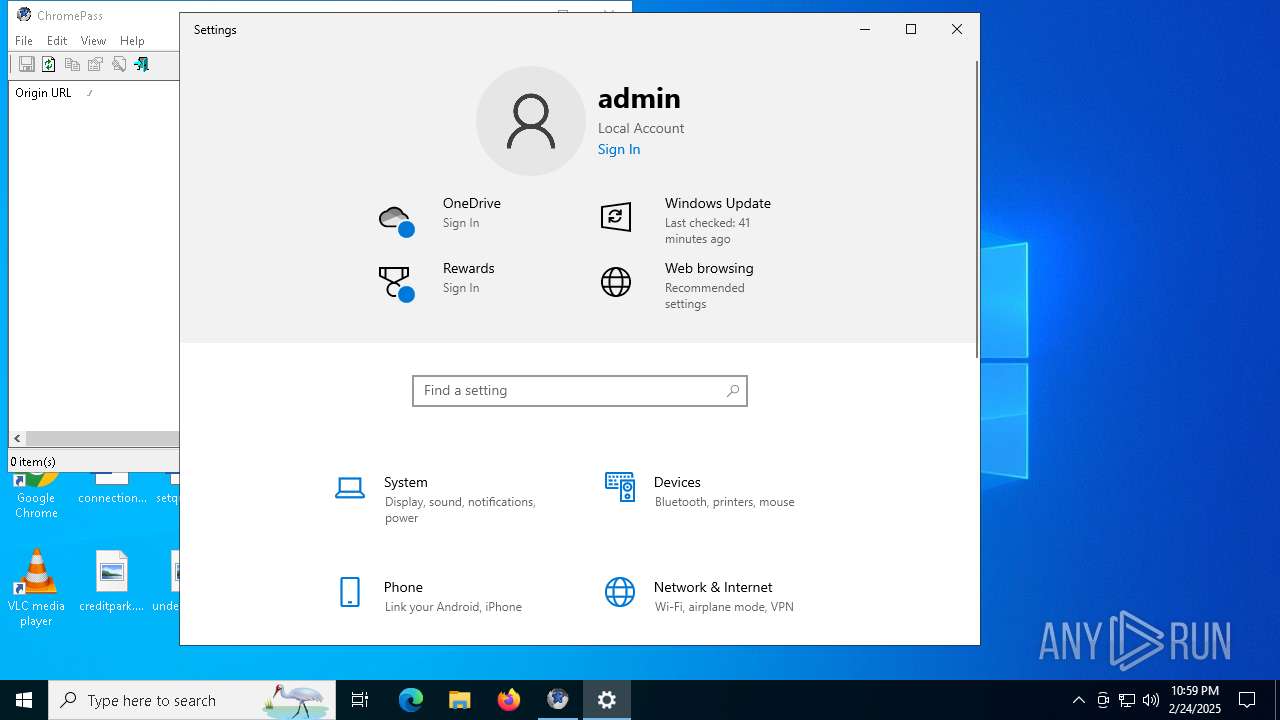Click the Devices keyboard and speaker icon
The image size is (1280, 720).
point(620,487)
